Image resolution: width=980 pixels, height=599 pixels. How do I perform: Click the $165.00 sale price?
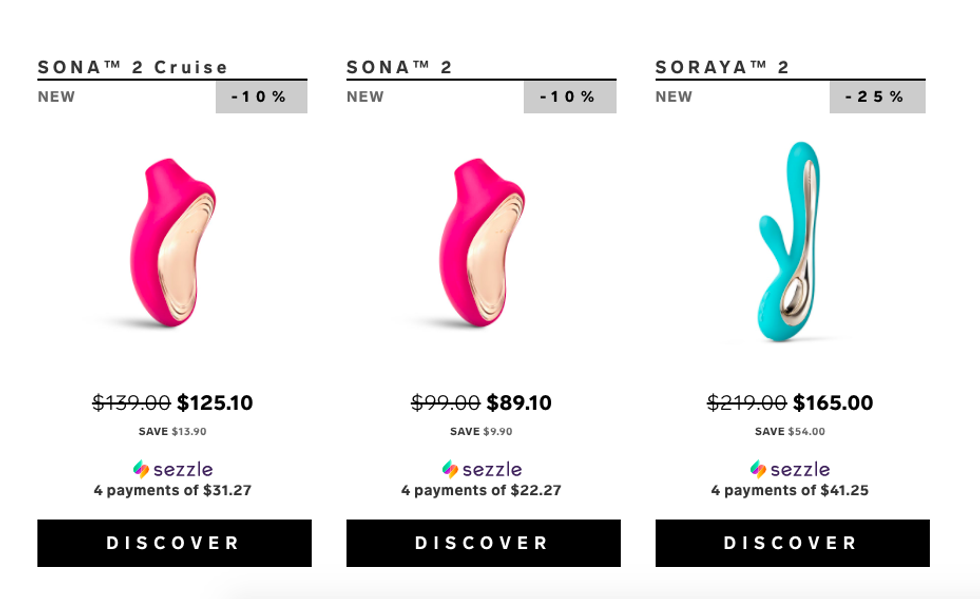coord(833,403)
